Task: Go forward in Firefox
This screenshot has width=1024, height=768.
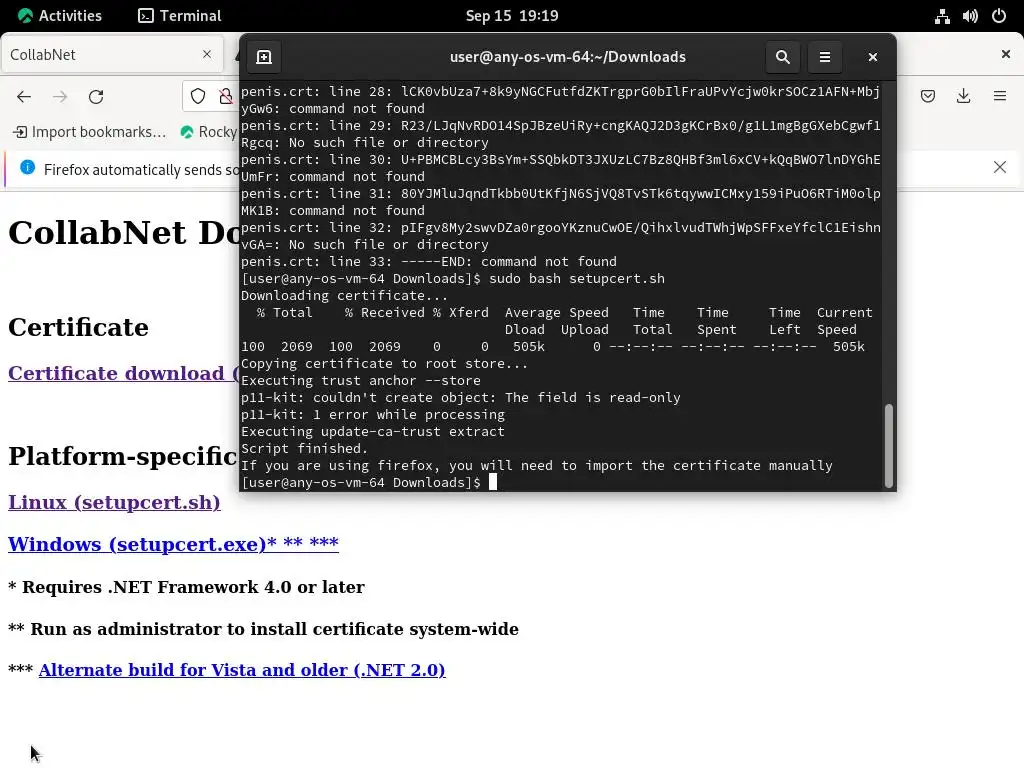Action: pyautogui.click(x=60, y=97)
